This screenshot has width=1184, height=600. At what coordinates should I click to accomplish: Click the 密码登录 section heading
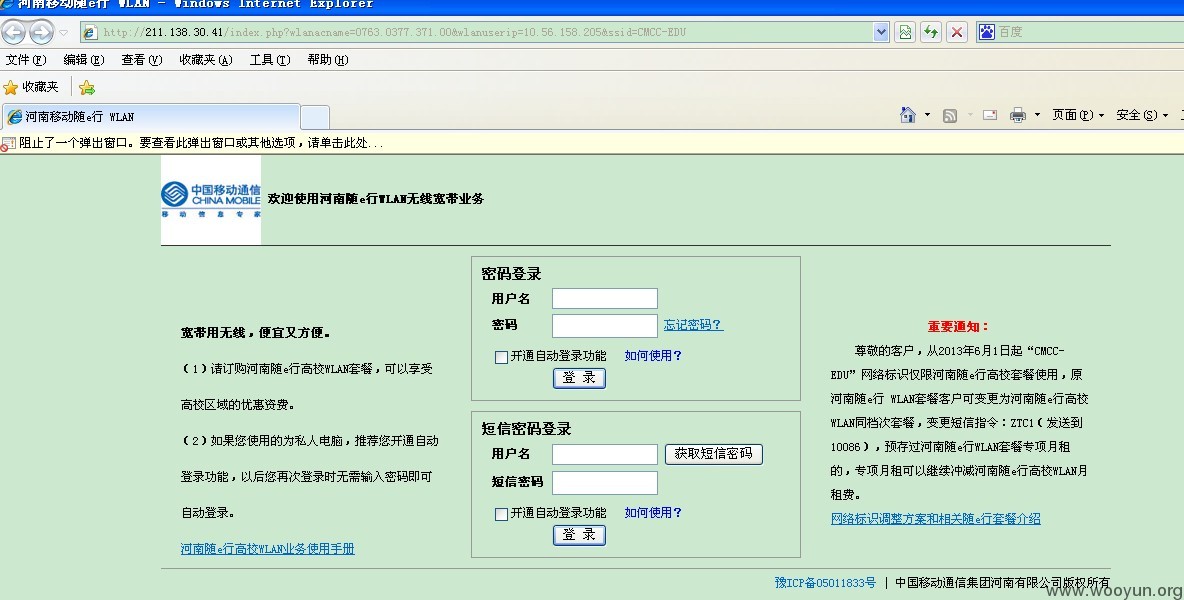511,274
